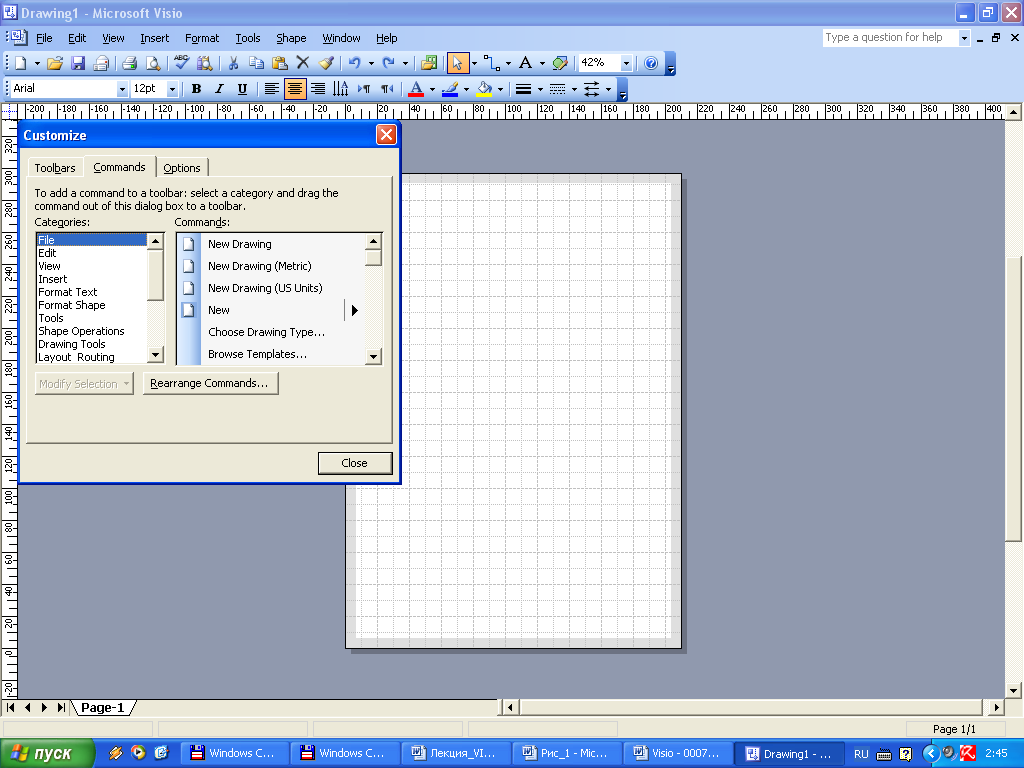Expand the New command submenu arrow
This screenshot has height=768, width=1024.
(x=355, y=310)
